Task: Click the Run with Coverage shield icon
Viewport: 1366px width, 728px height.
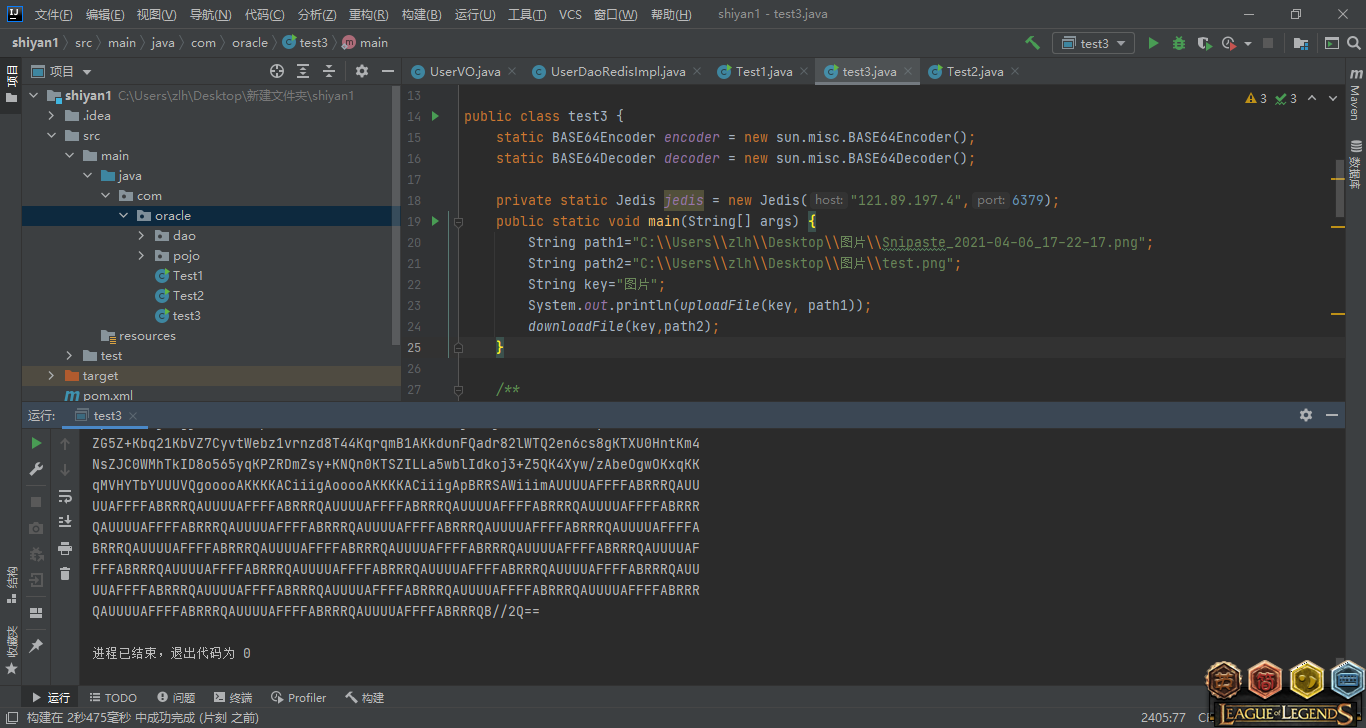Action: (1204, 43)
